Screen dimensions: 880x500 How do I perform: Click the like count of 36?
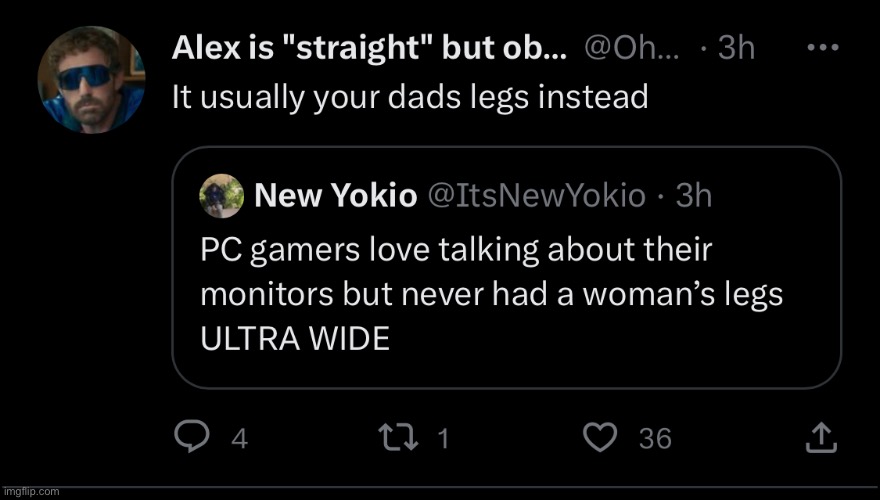tap(655, 439)
